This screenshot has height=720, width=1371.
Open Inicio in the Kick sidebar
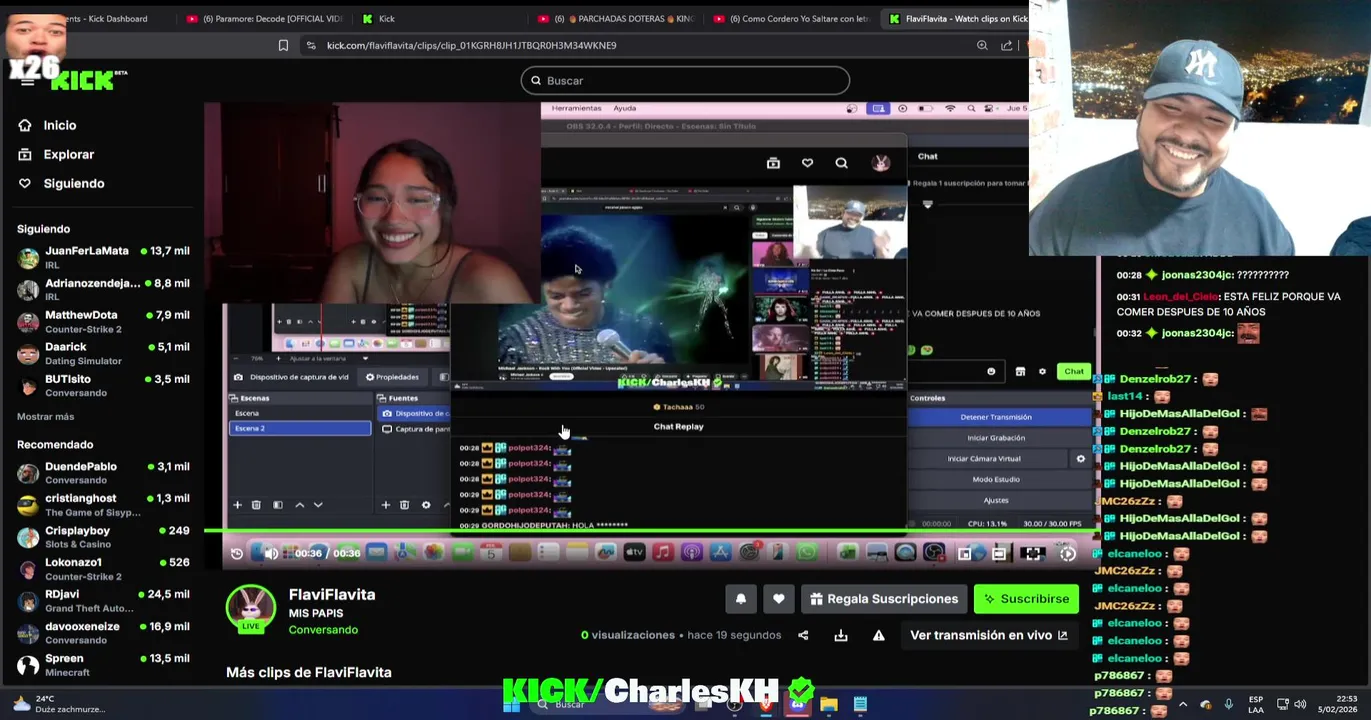pos(47,125)
